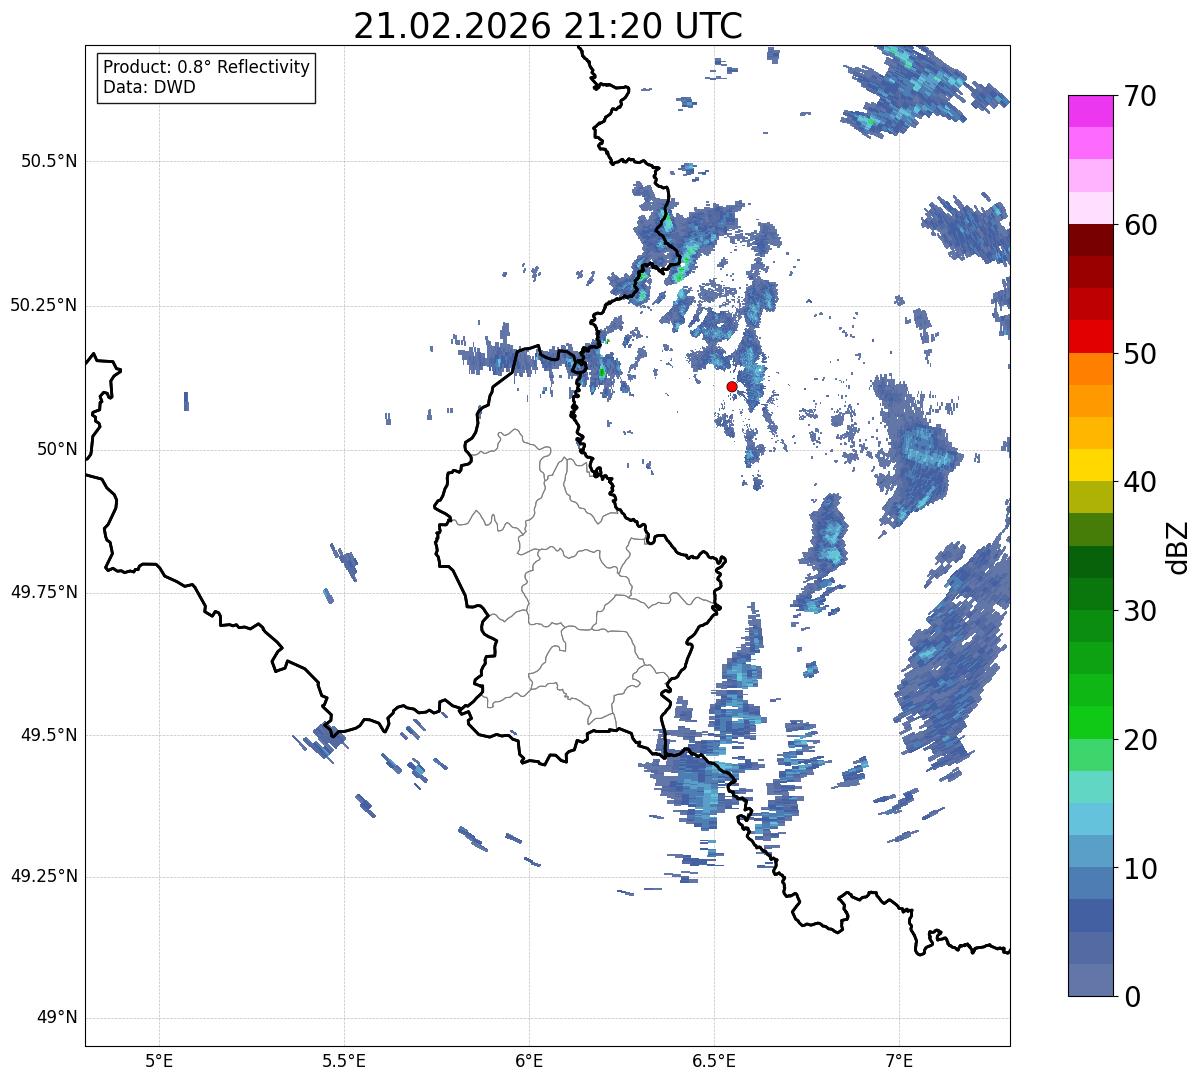This screenshot has height=1081, width=1202.
Task: Pick the bright red colorbar swatch above 50
Action: pos(1090,336)
